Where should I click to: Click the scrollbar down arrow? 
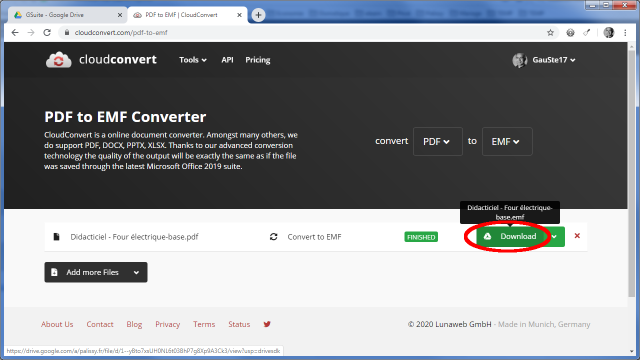point(632,351)
